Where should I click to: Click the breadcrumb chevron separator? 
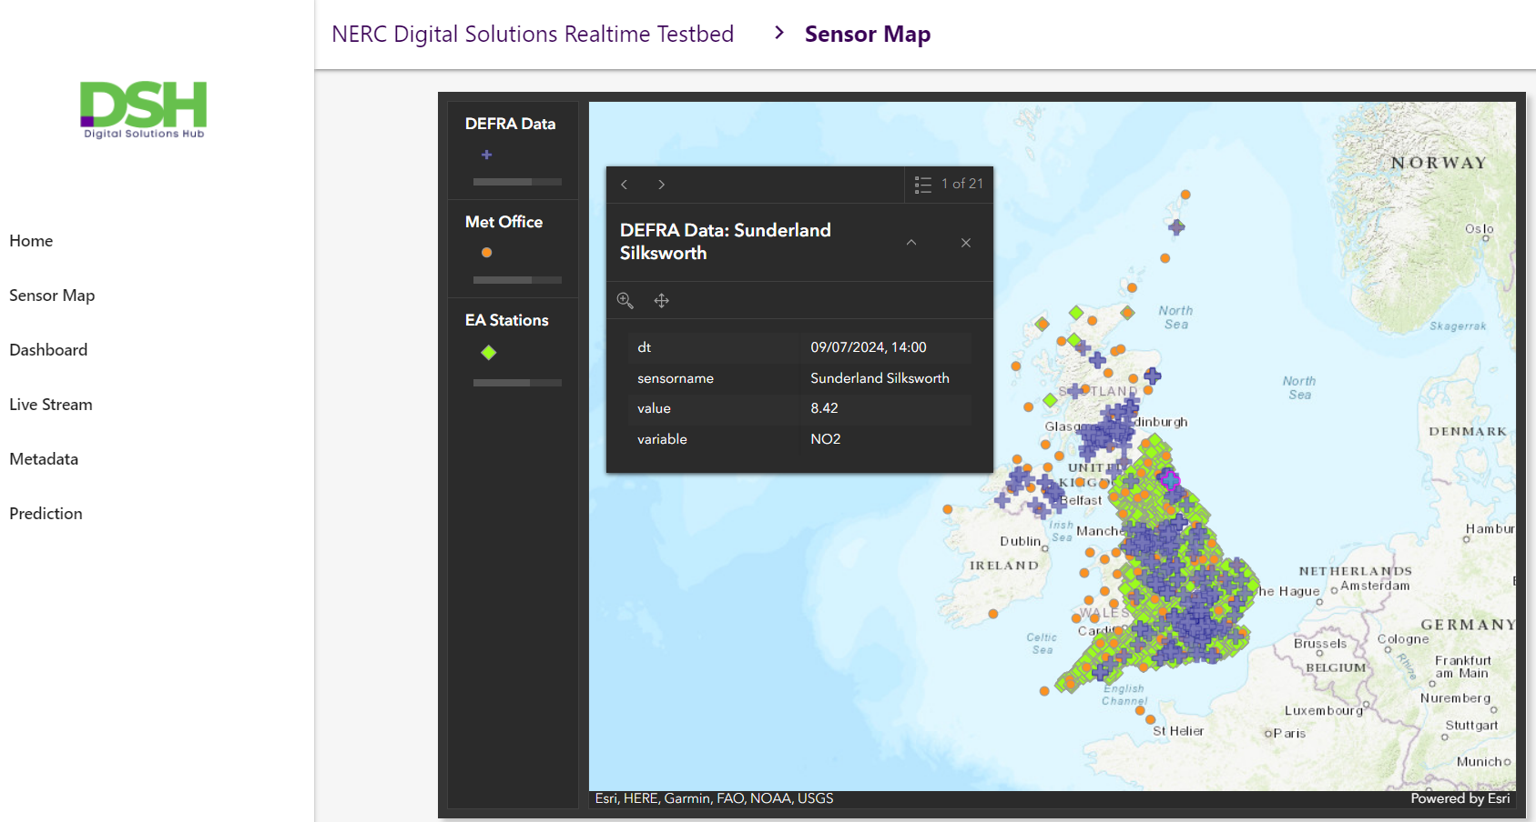pyautogui.click(x=779, y=33)
